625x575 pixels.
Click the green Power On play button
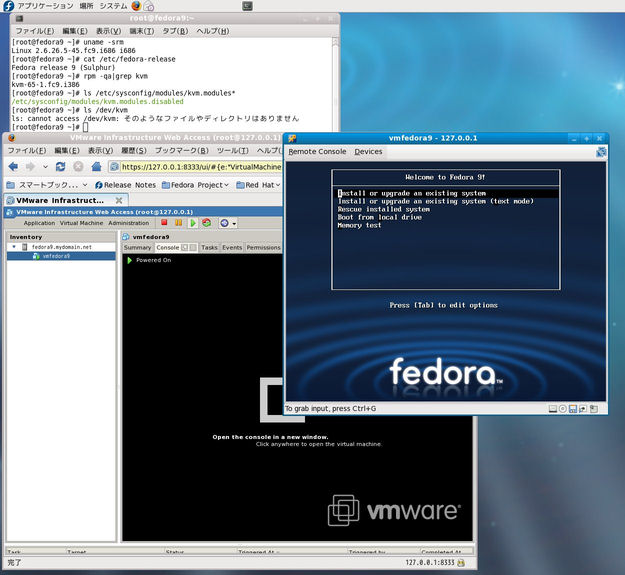click(193, 223)
